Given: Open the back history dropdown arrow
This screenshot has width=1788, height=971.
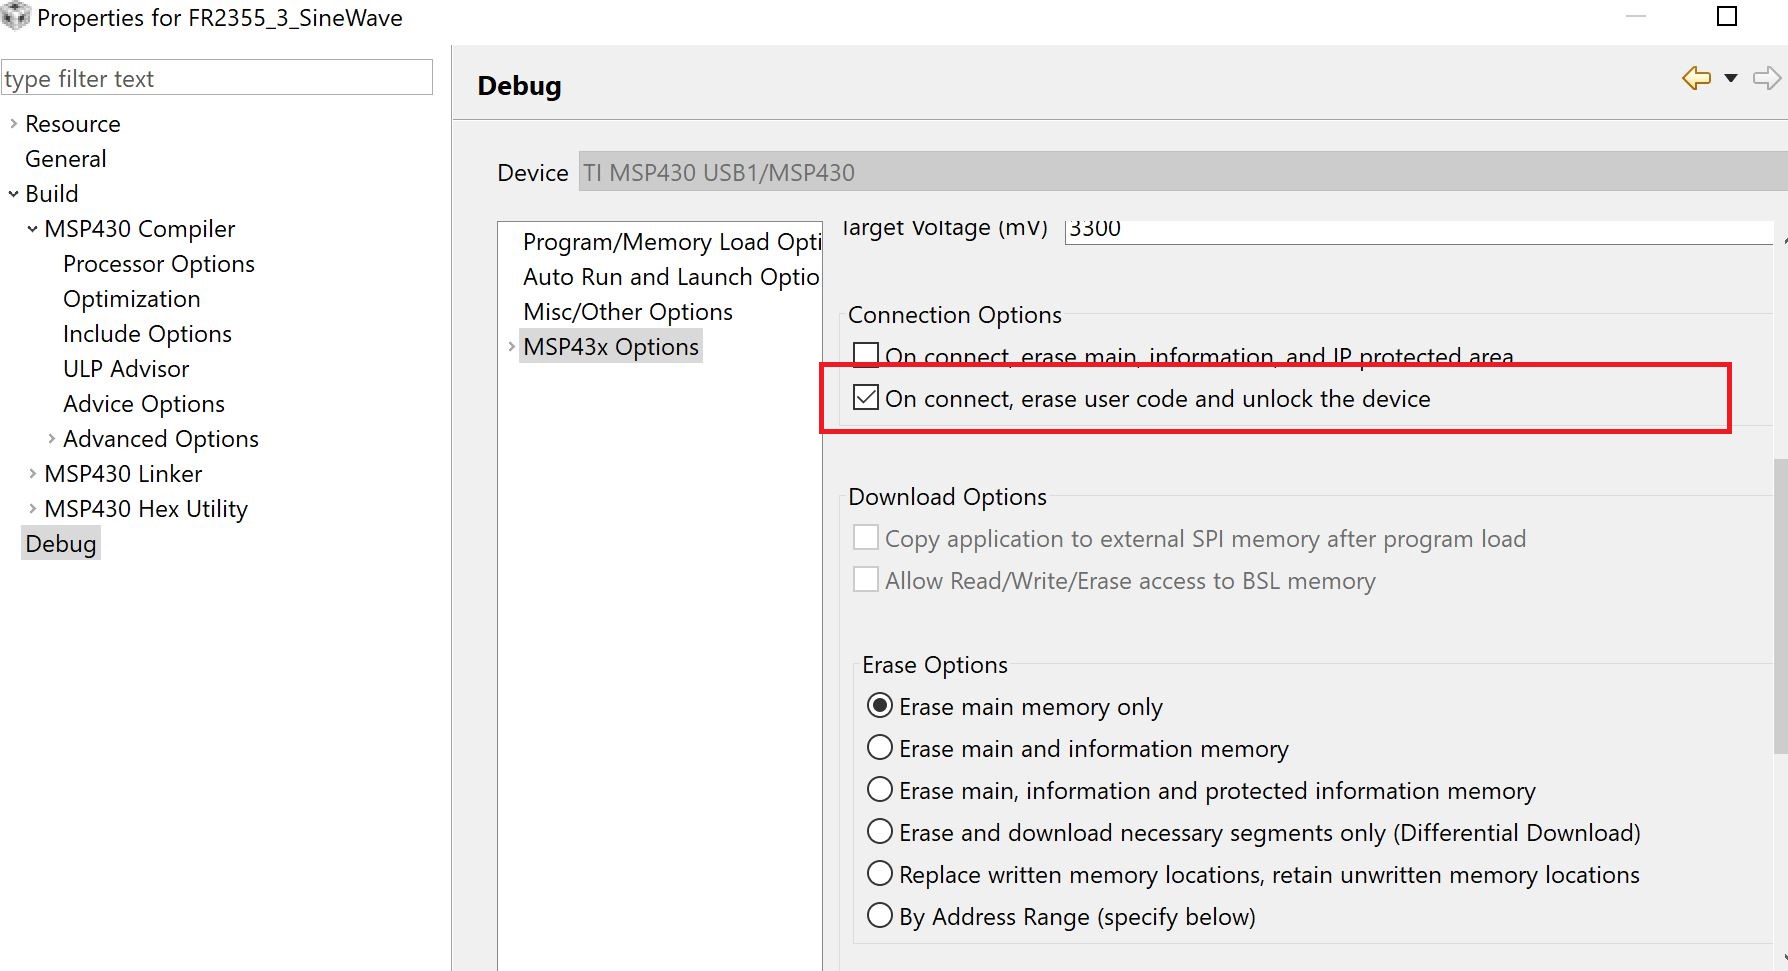Looking at the screenshot, I should [1731, 78].
